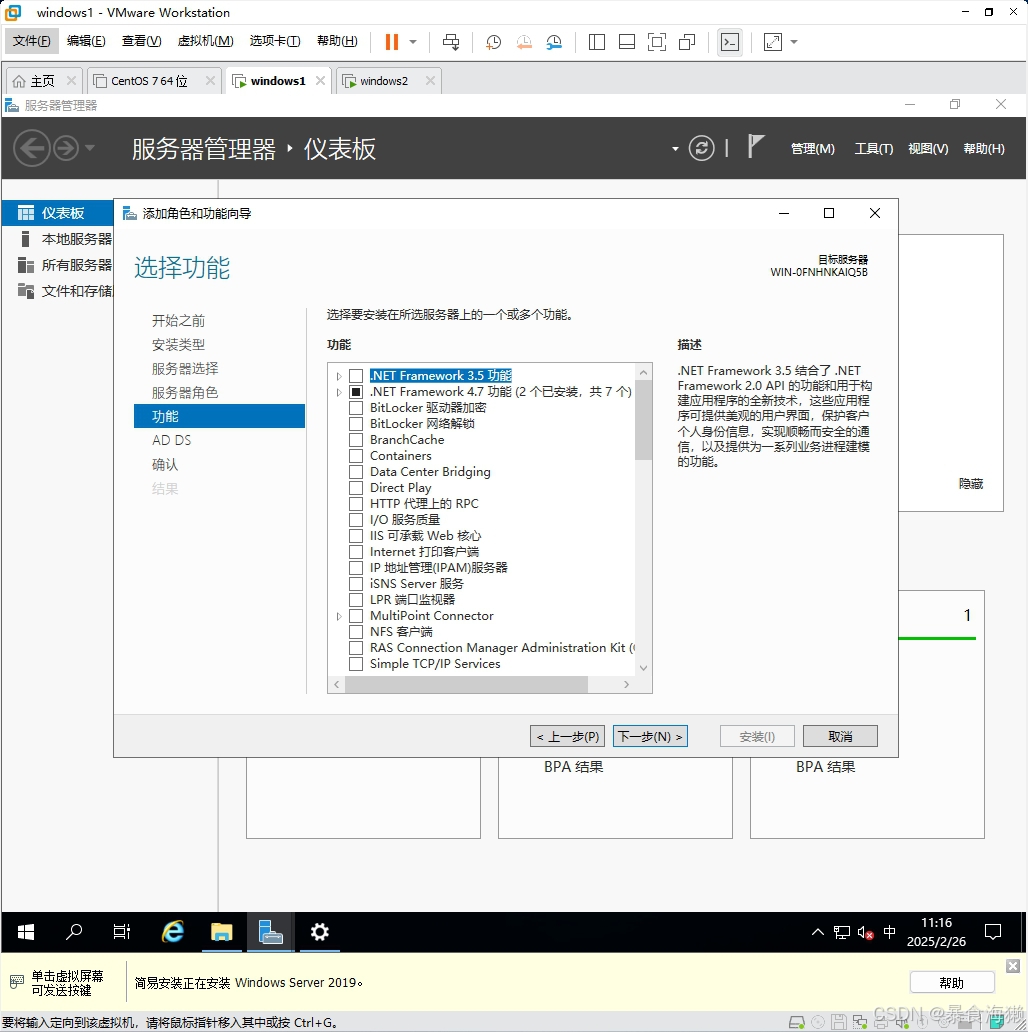Click the 帮助 button in VMware hint bar
Image resolution: width=1028 pixels, height=1032 pixels.
click(952, 983)
